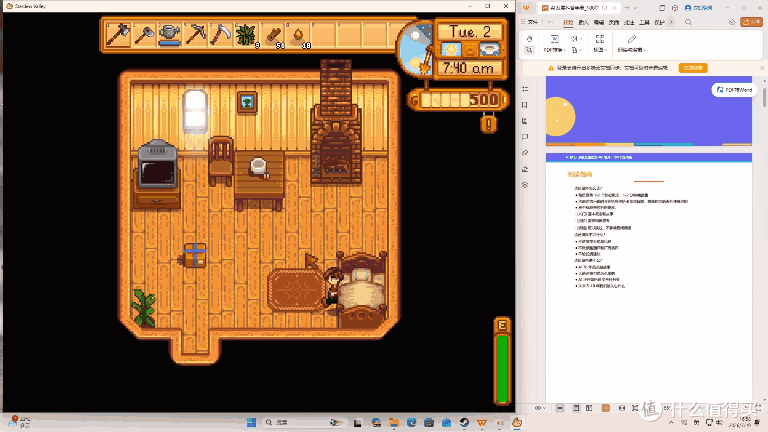Click the energy bar in Stardew Valley
Viewport: 768px width, 432px height.
502,362
